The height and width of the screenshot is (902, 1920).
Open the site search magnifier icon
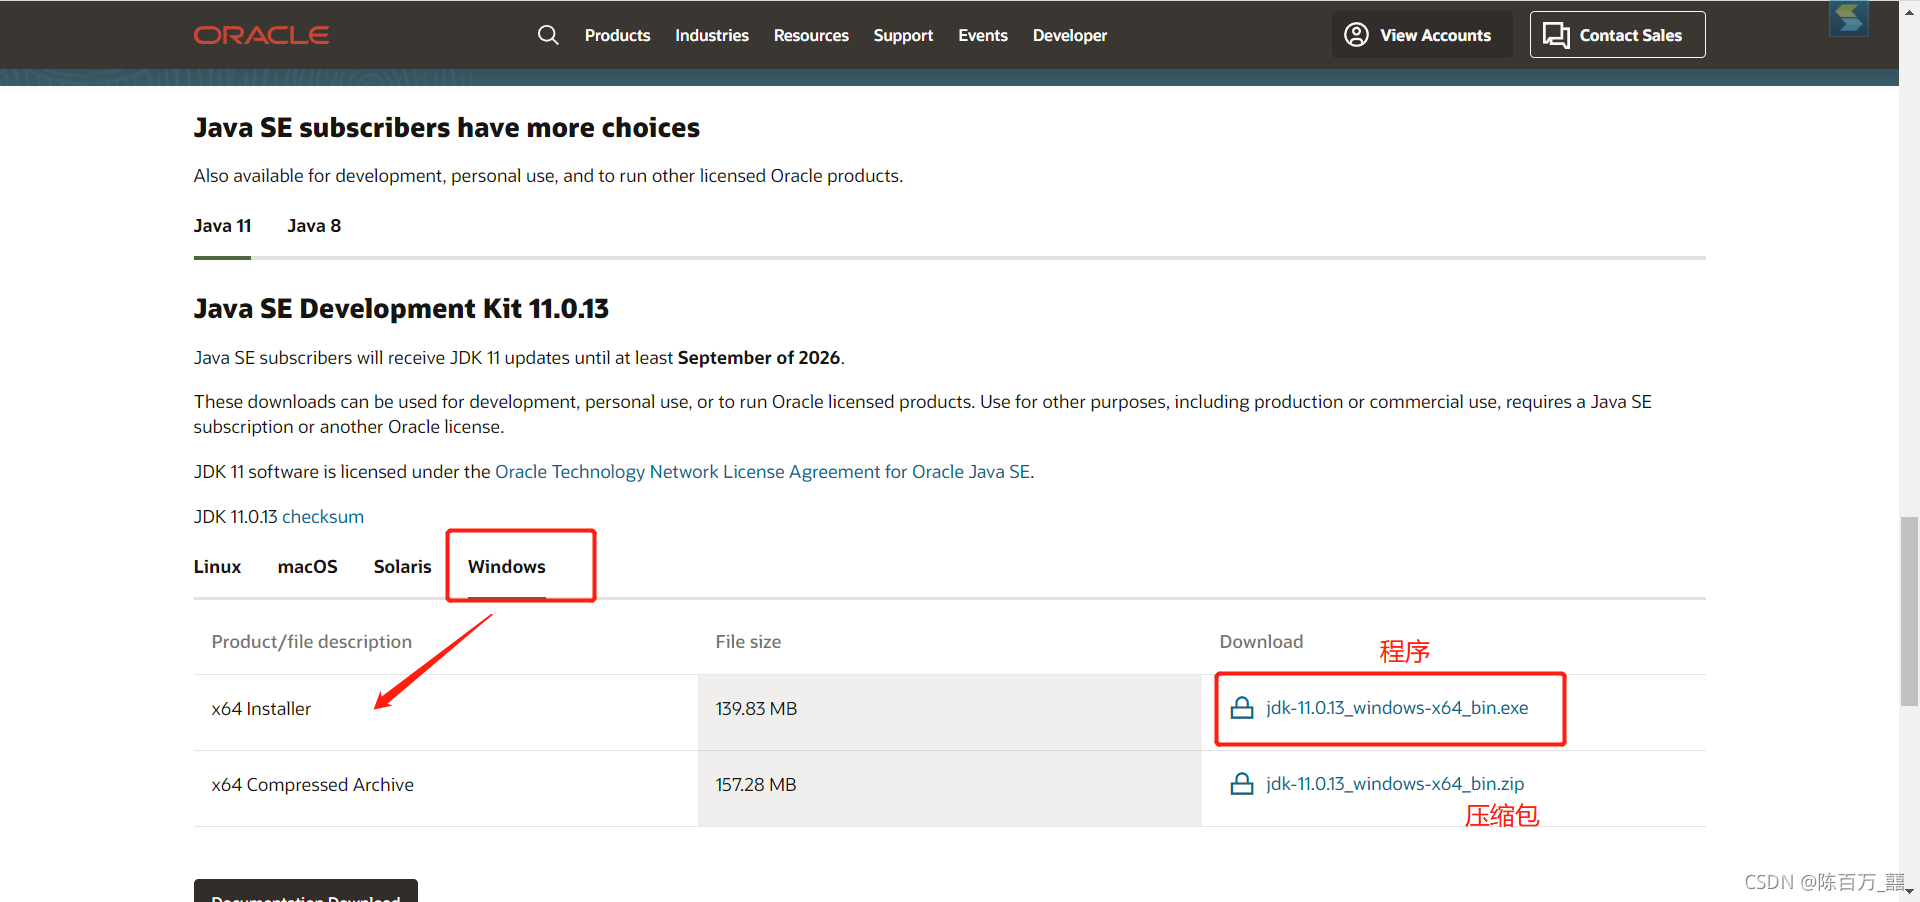tap(548, 35)
